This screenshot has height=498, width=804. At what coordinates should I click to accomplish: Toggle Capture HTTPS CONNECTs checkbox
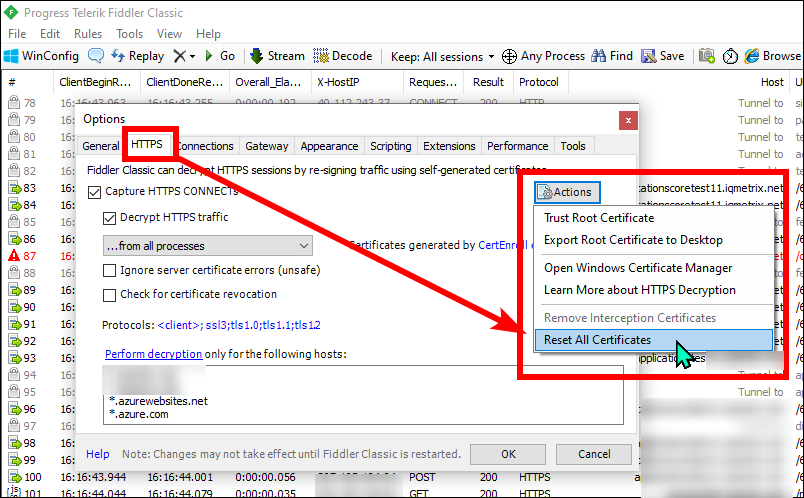pos(94,192)
